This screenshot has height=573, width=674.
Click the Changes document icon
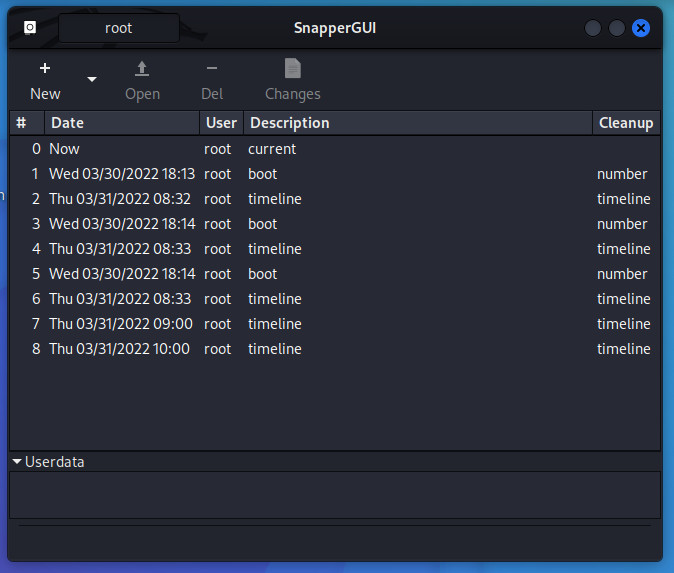[x=293, y=68]
